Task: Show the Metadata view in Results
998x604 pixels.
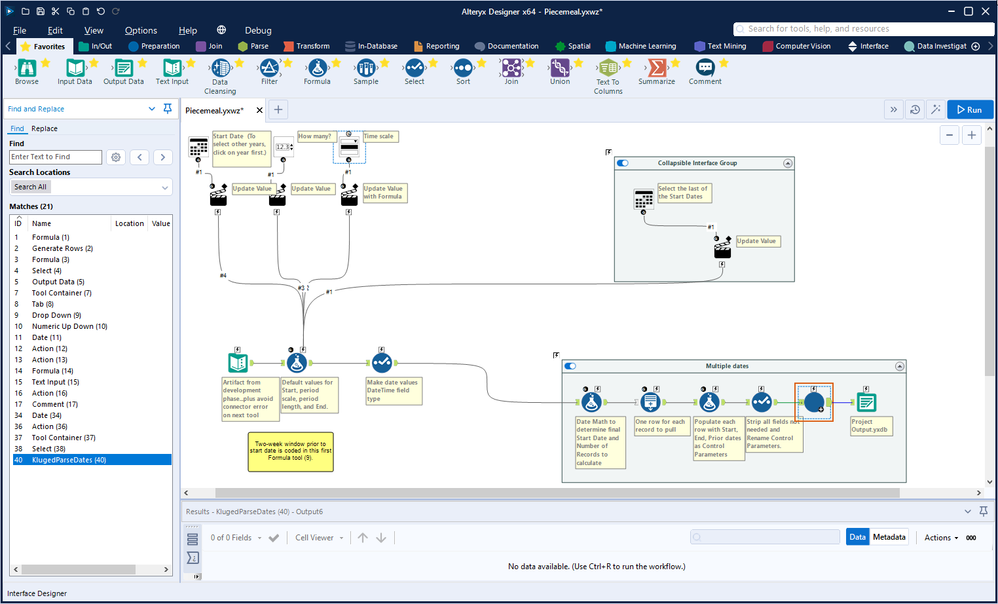Action: (889, 537)
